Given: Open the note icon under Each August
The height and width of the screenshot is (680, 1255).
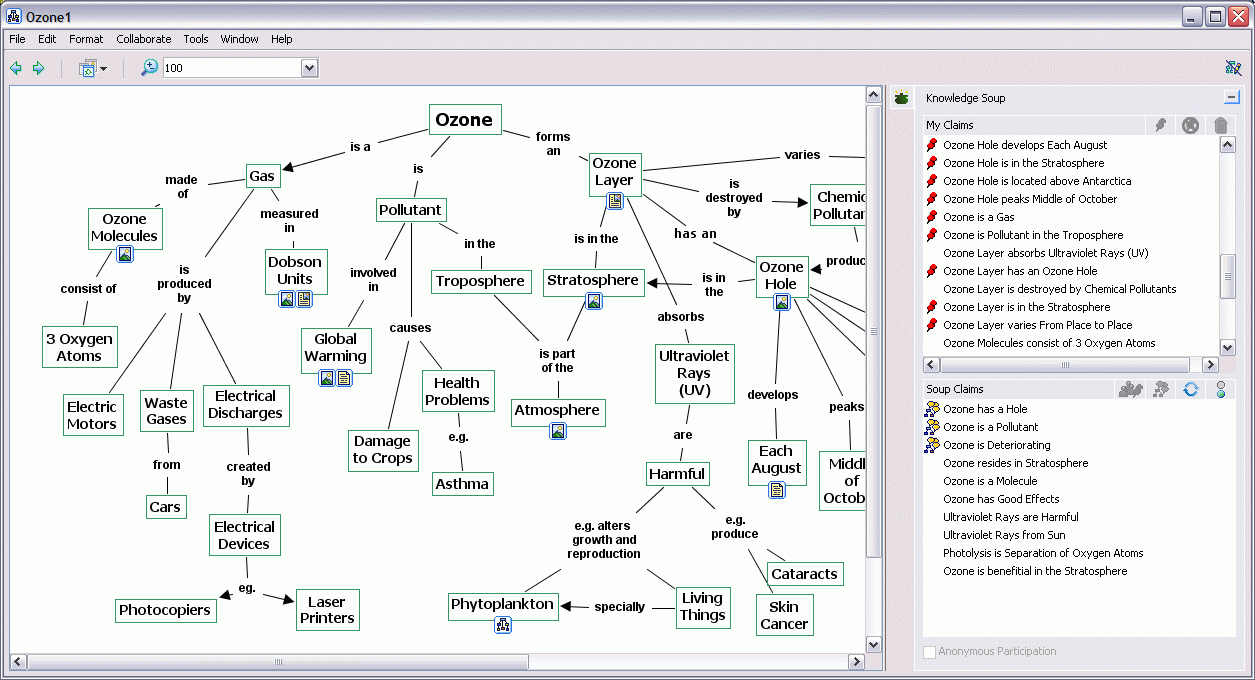Looking at the screenshot, I should pyautogui.click(x=777, y=490).
